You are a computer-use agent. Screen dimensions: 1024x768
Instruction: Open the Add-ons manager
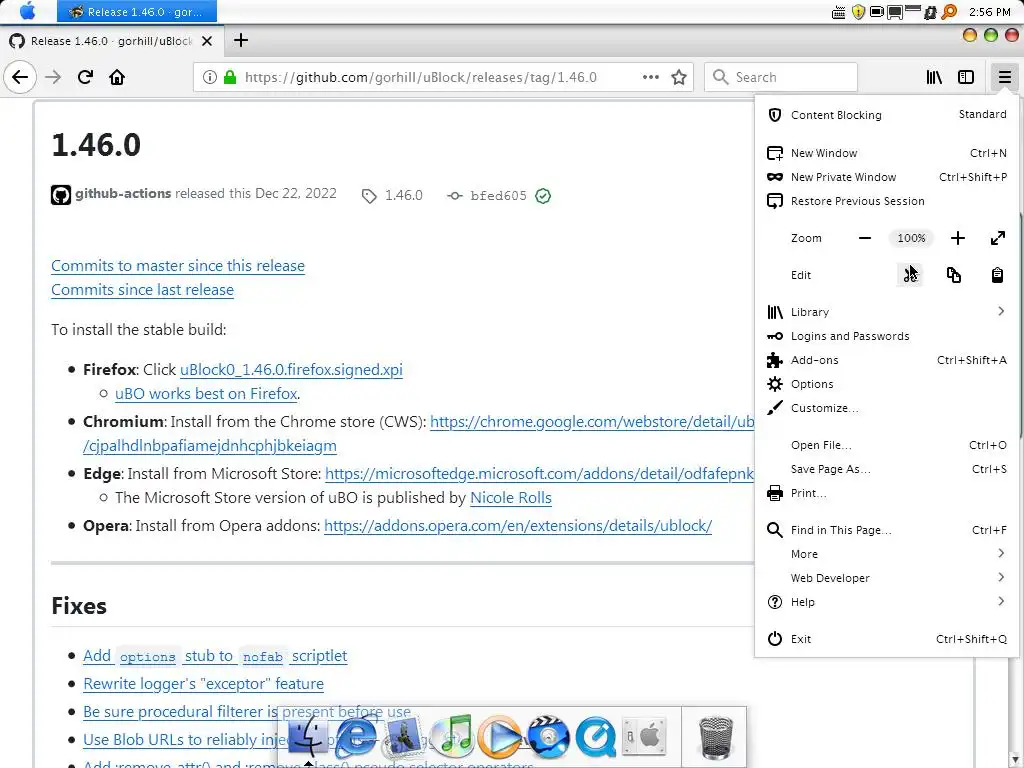pos(886,360)
